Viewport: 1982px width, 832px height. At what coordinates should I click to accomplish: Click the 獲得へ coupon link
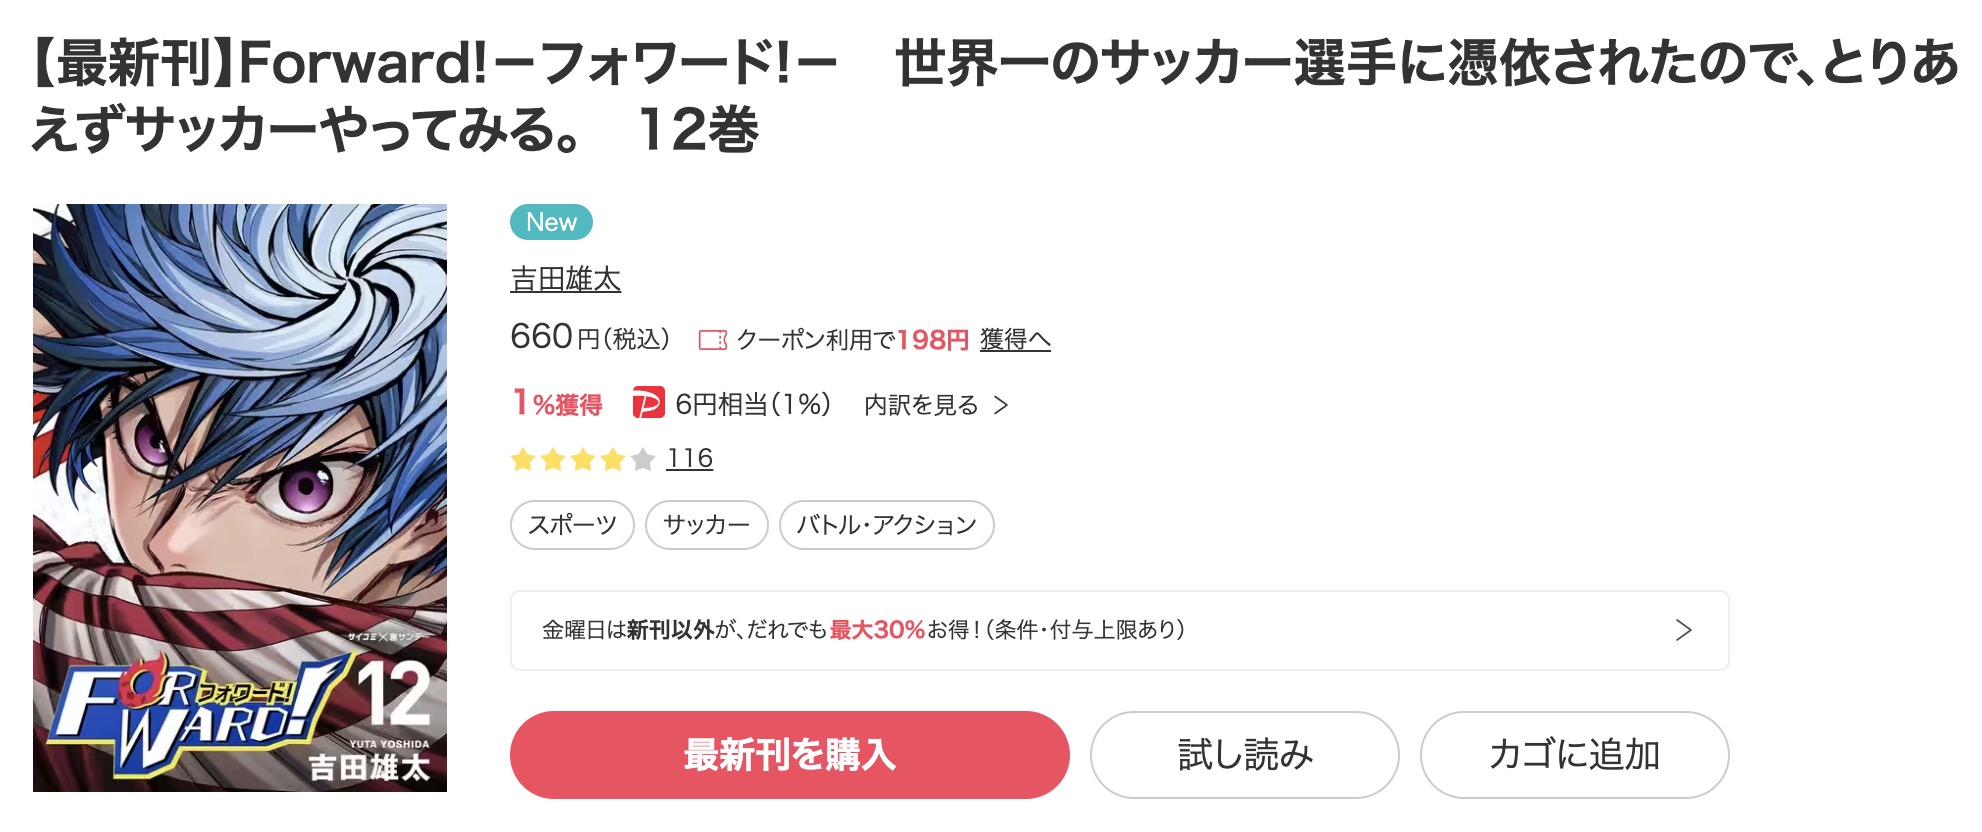[1015, 340]
